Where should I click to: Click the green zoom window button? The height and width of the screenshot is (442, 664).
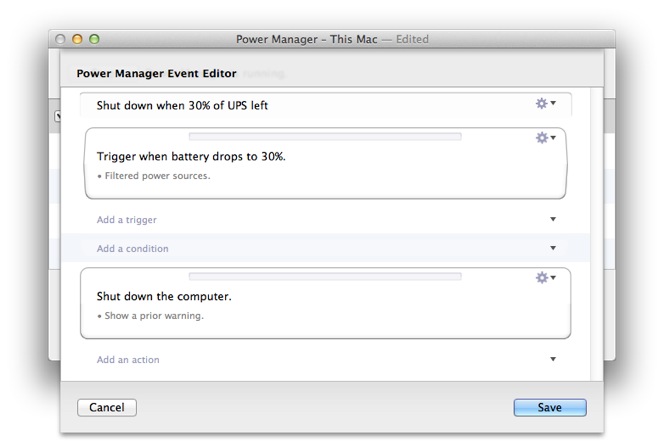point(94,39)
